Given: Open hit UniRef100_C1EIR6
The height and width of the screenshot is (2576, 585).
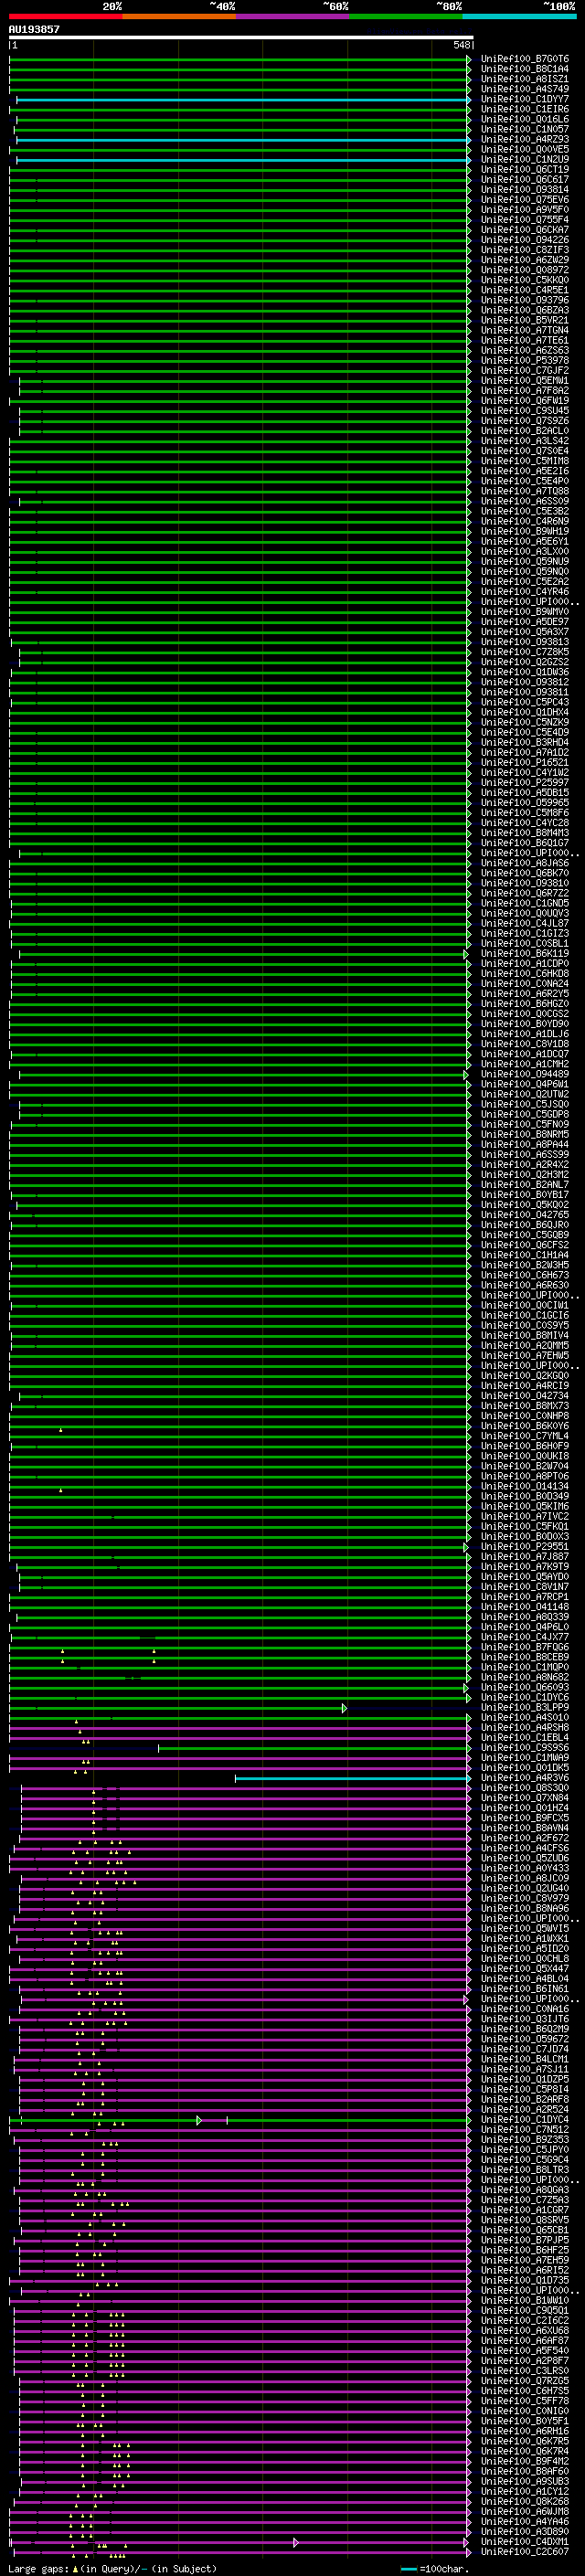Looking at the screenshot, I should click(524, 109).
